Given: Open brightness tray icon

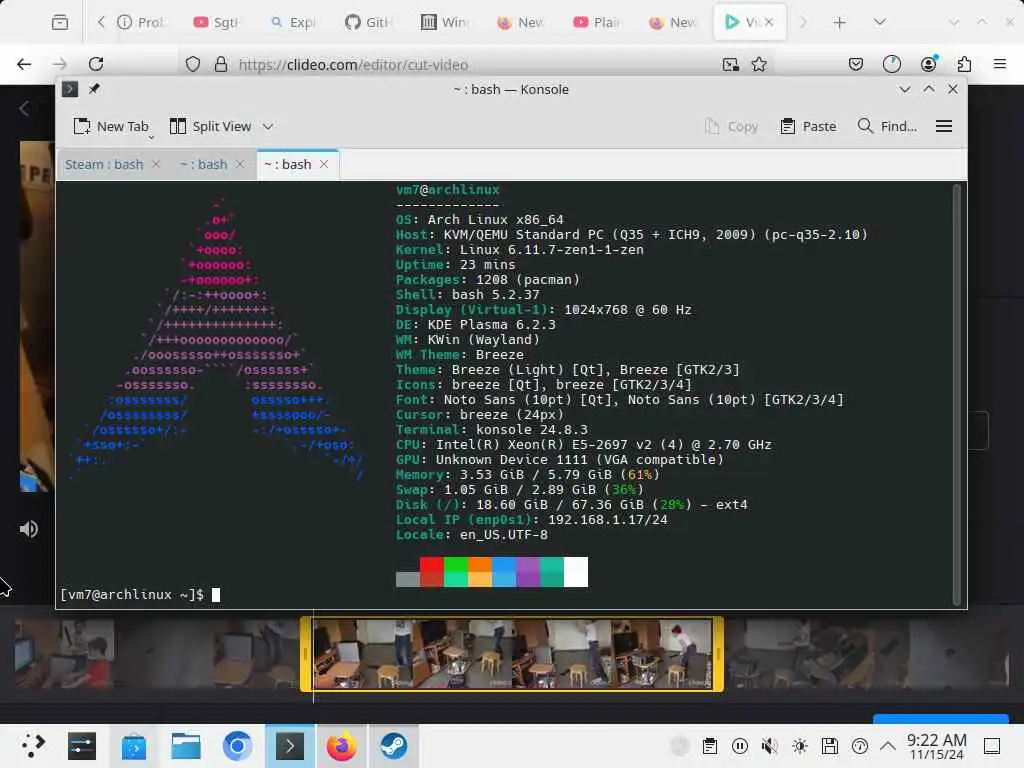Looking at the screenshot, I should 800,746.
